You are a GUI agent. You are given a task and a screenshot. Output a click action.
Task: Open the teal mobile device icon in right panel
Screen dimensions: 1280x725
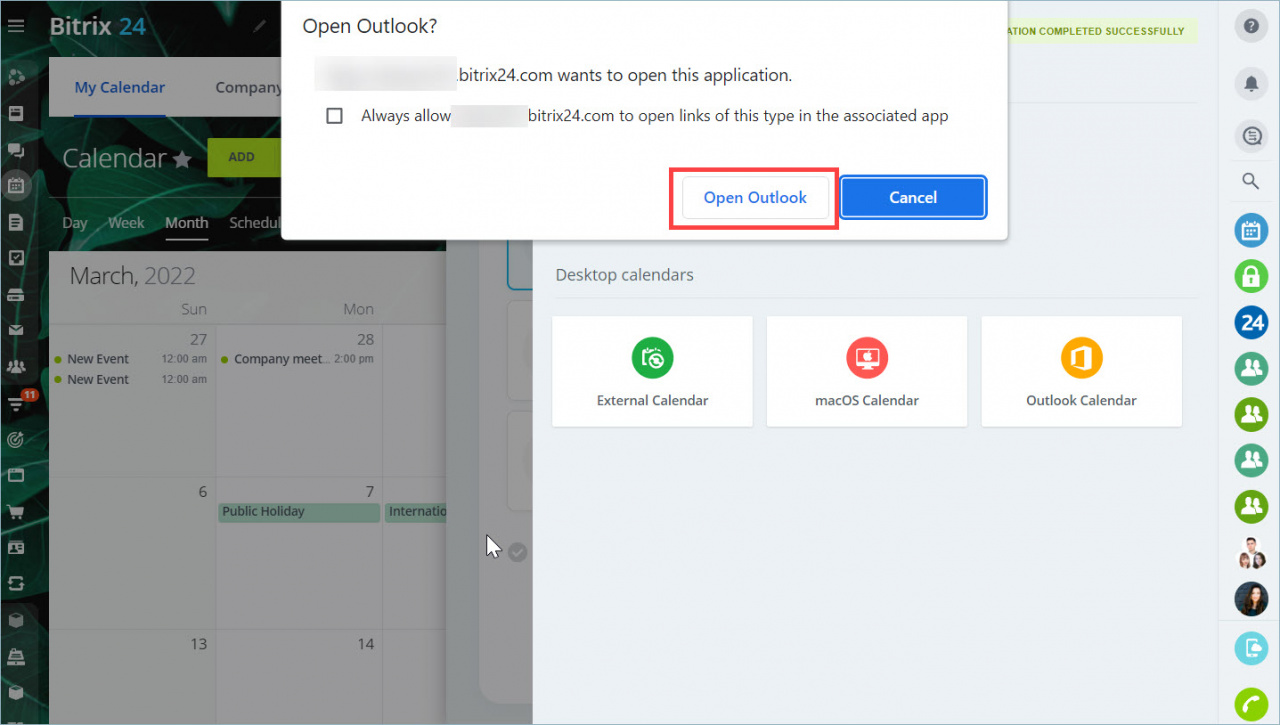(1251, 648)
